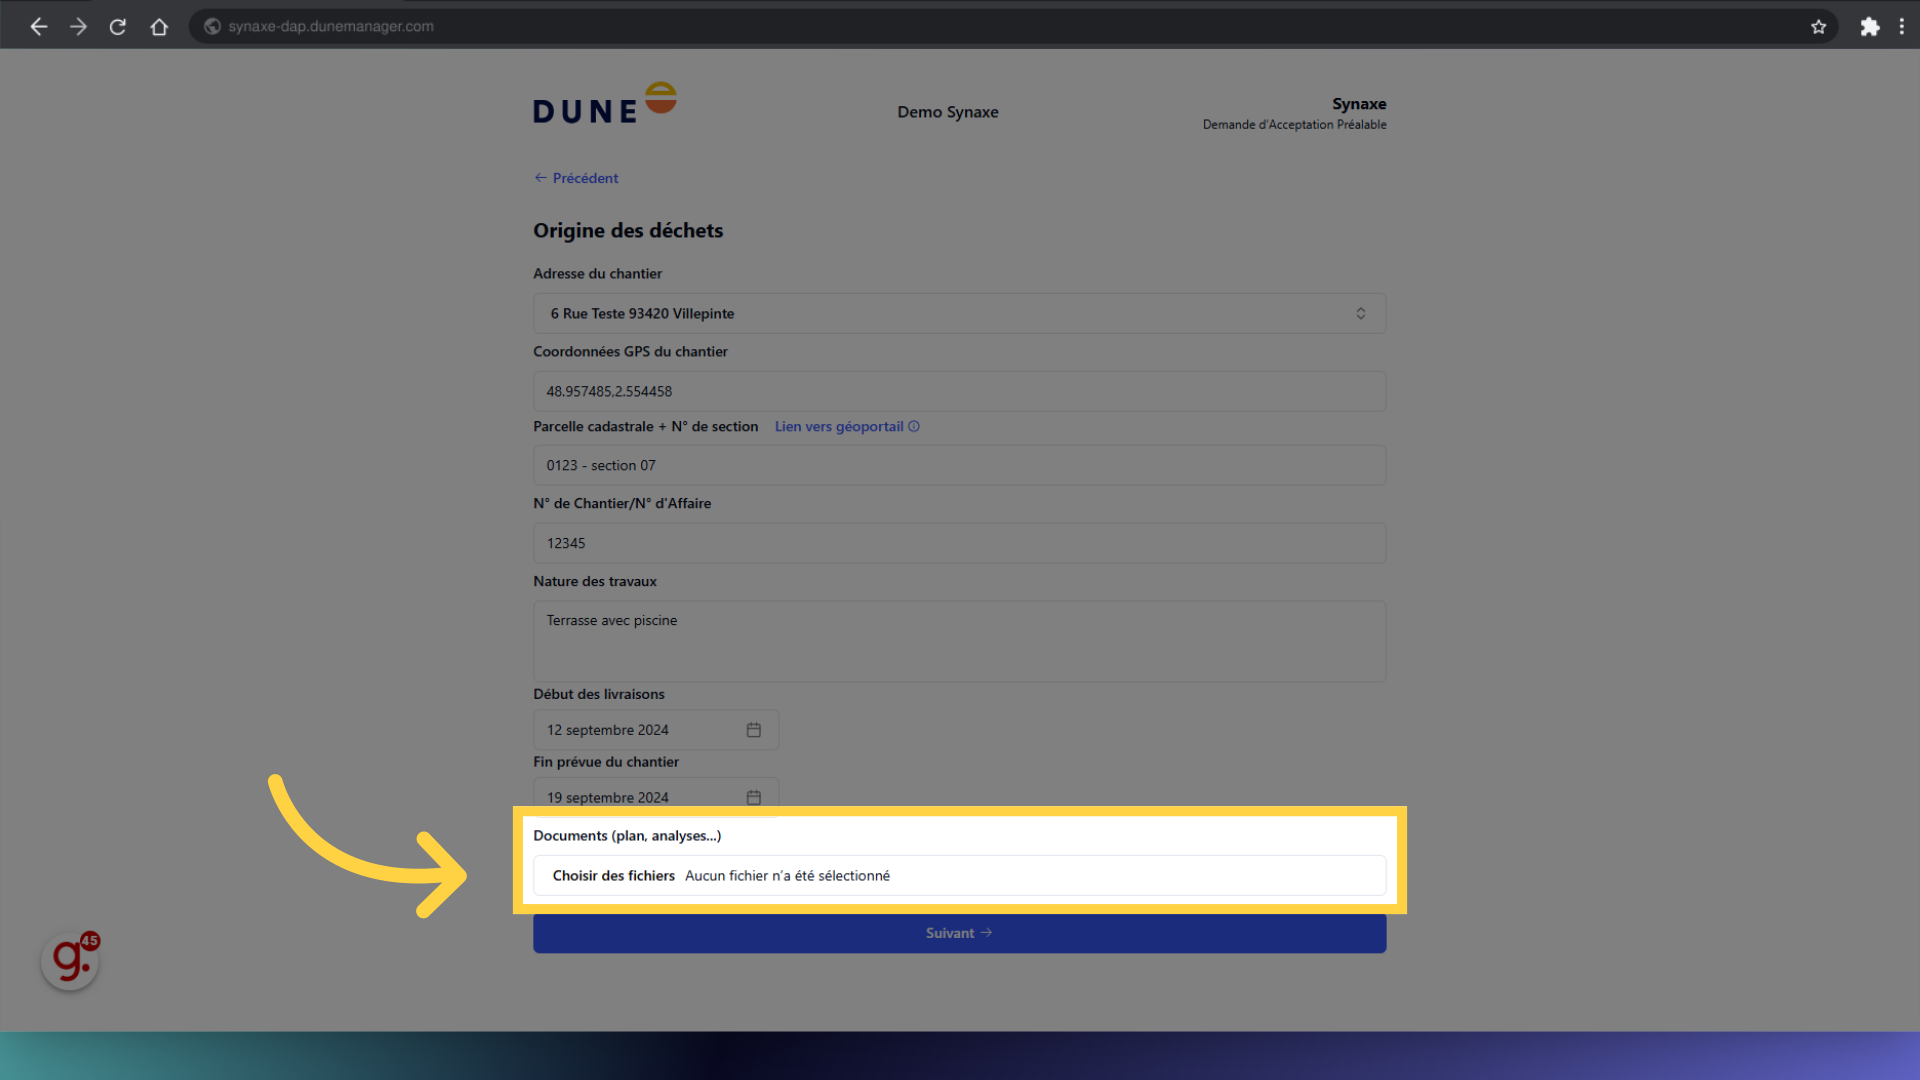Click the Coordonnées GPS du chantier field

coord(958,391)
